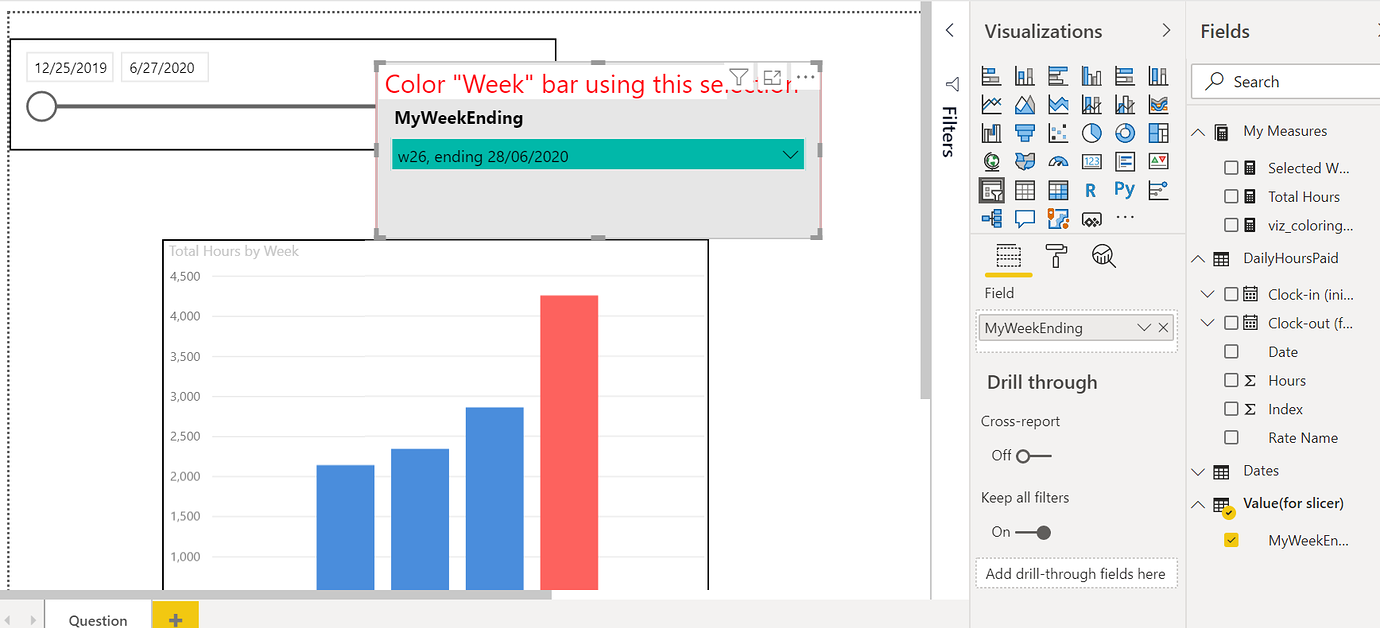This screenshot has height=628, width=1380.
Task: Open the Format (paint roller) pane
Action: pos(1056,258)
